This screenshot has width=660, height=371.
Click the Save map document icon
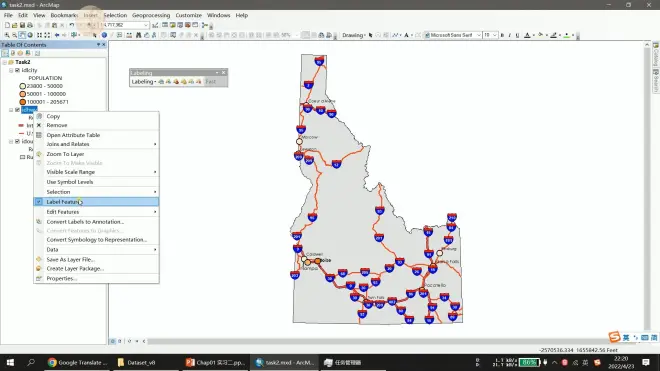click(22, 25)
